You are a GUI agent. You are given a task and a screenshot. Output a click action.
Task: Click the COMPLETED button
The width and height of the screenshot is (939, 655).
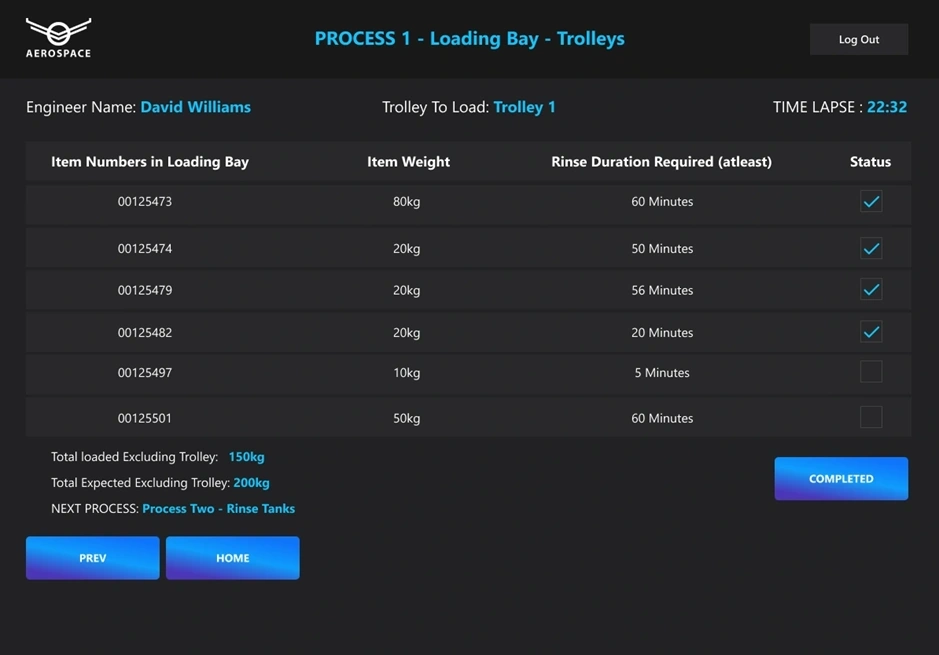[841, 479]
